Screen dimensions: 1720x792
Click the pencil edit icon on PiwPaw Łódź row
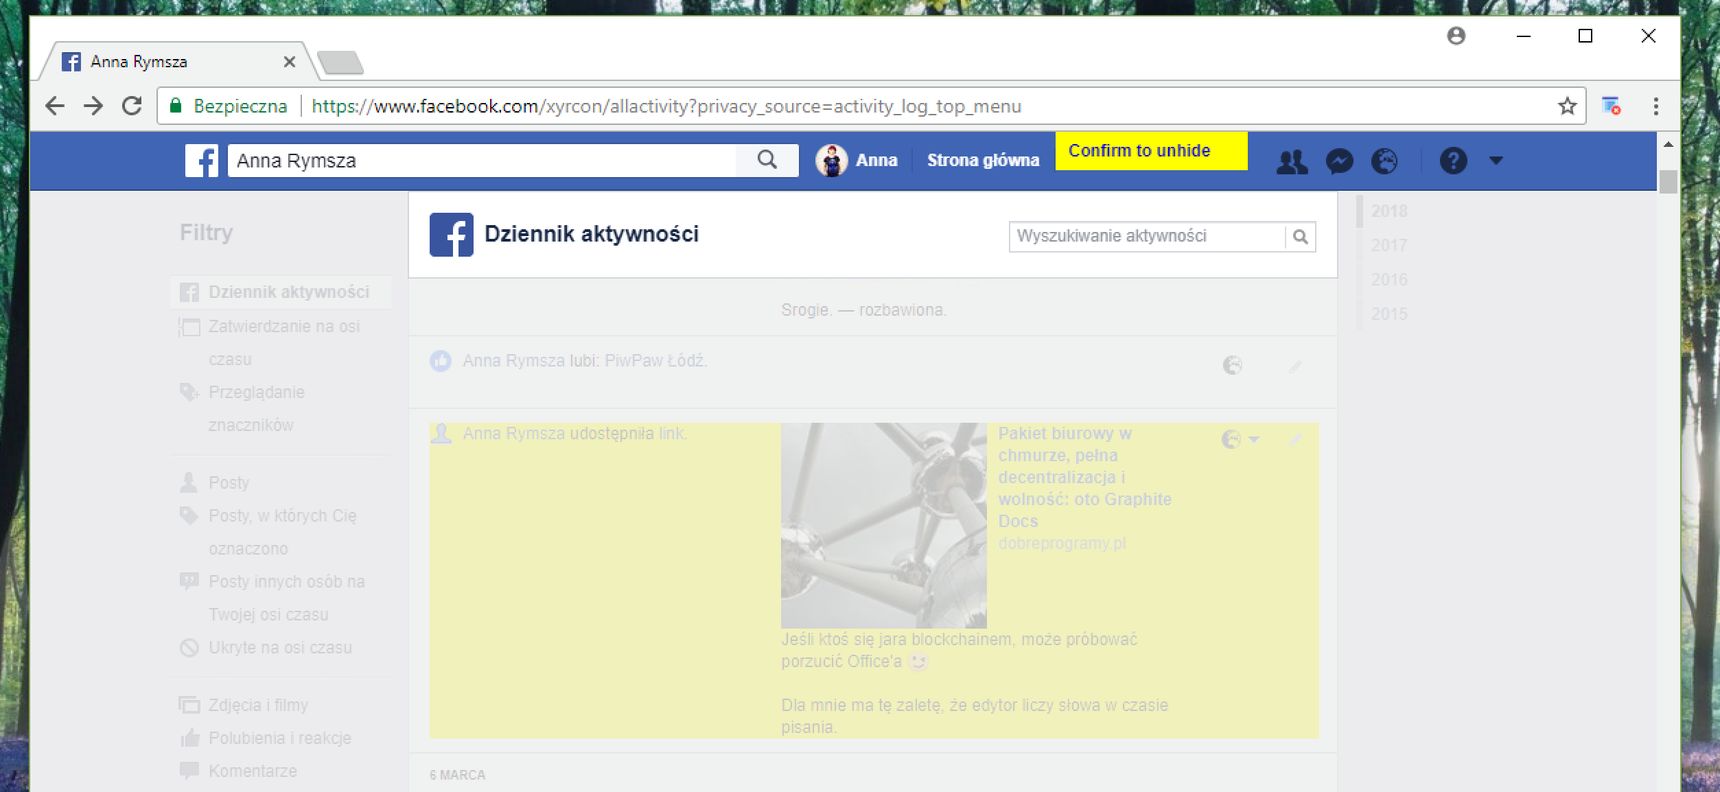(x=1295, y=366)
